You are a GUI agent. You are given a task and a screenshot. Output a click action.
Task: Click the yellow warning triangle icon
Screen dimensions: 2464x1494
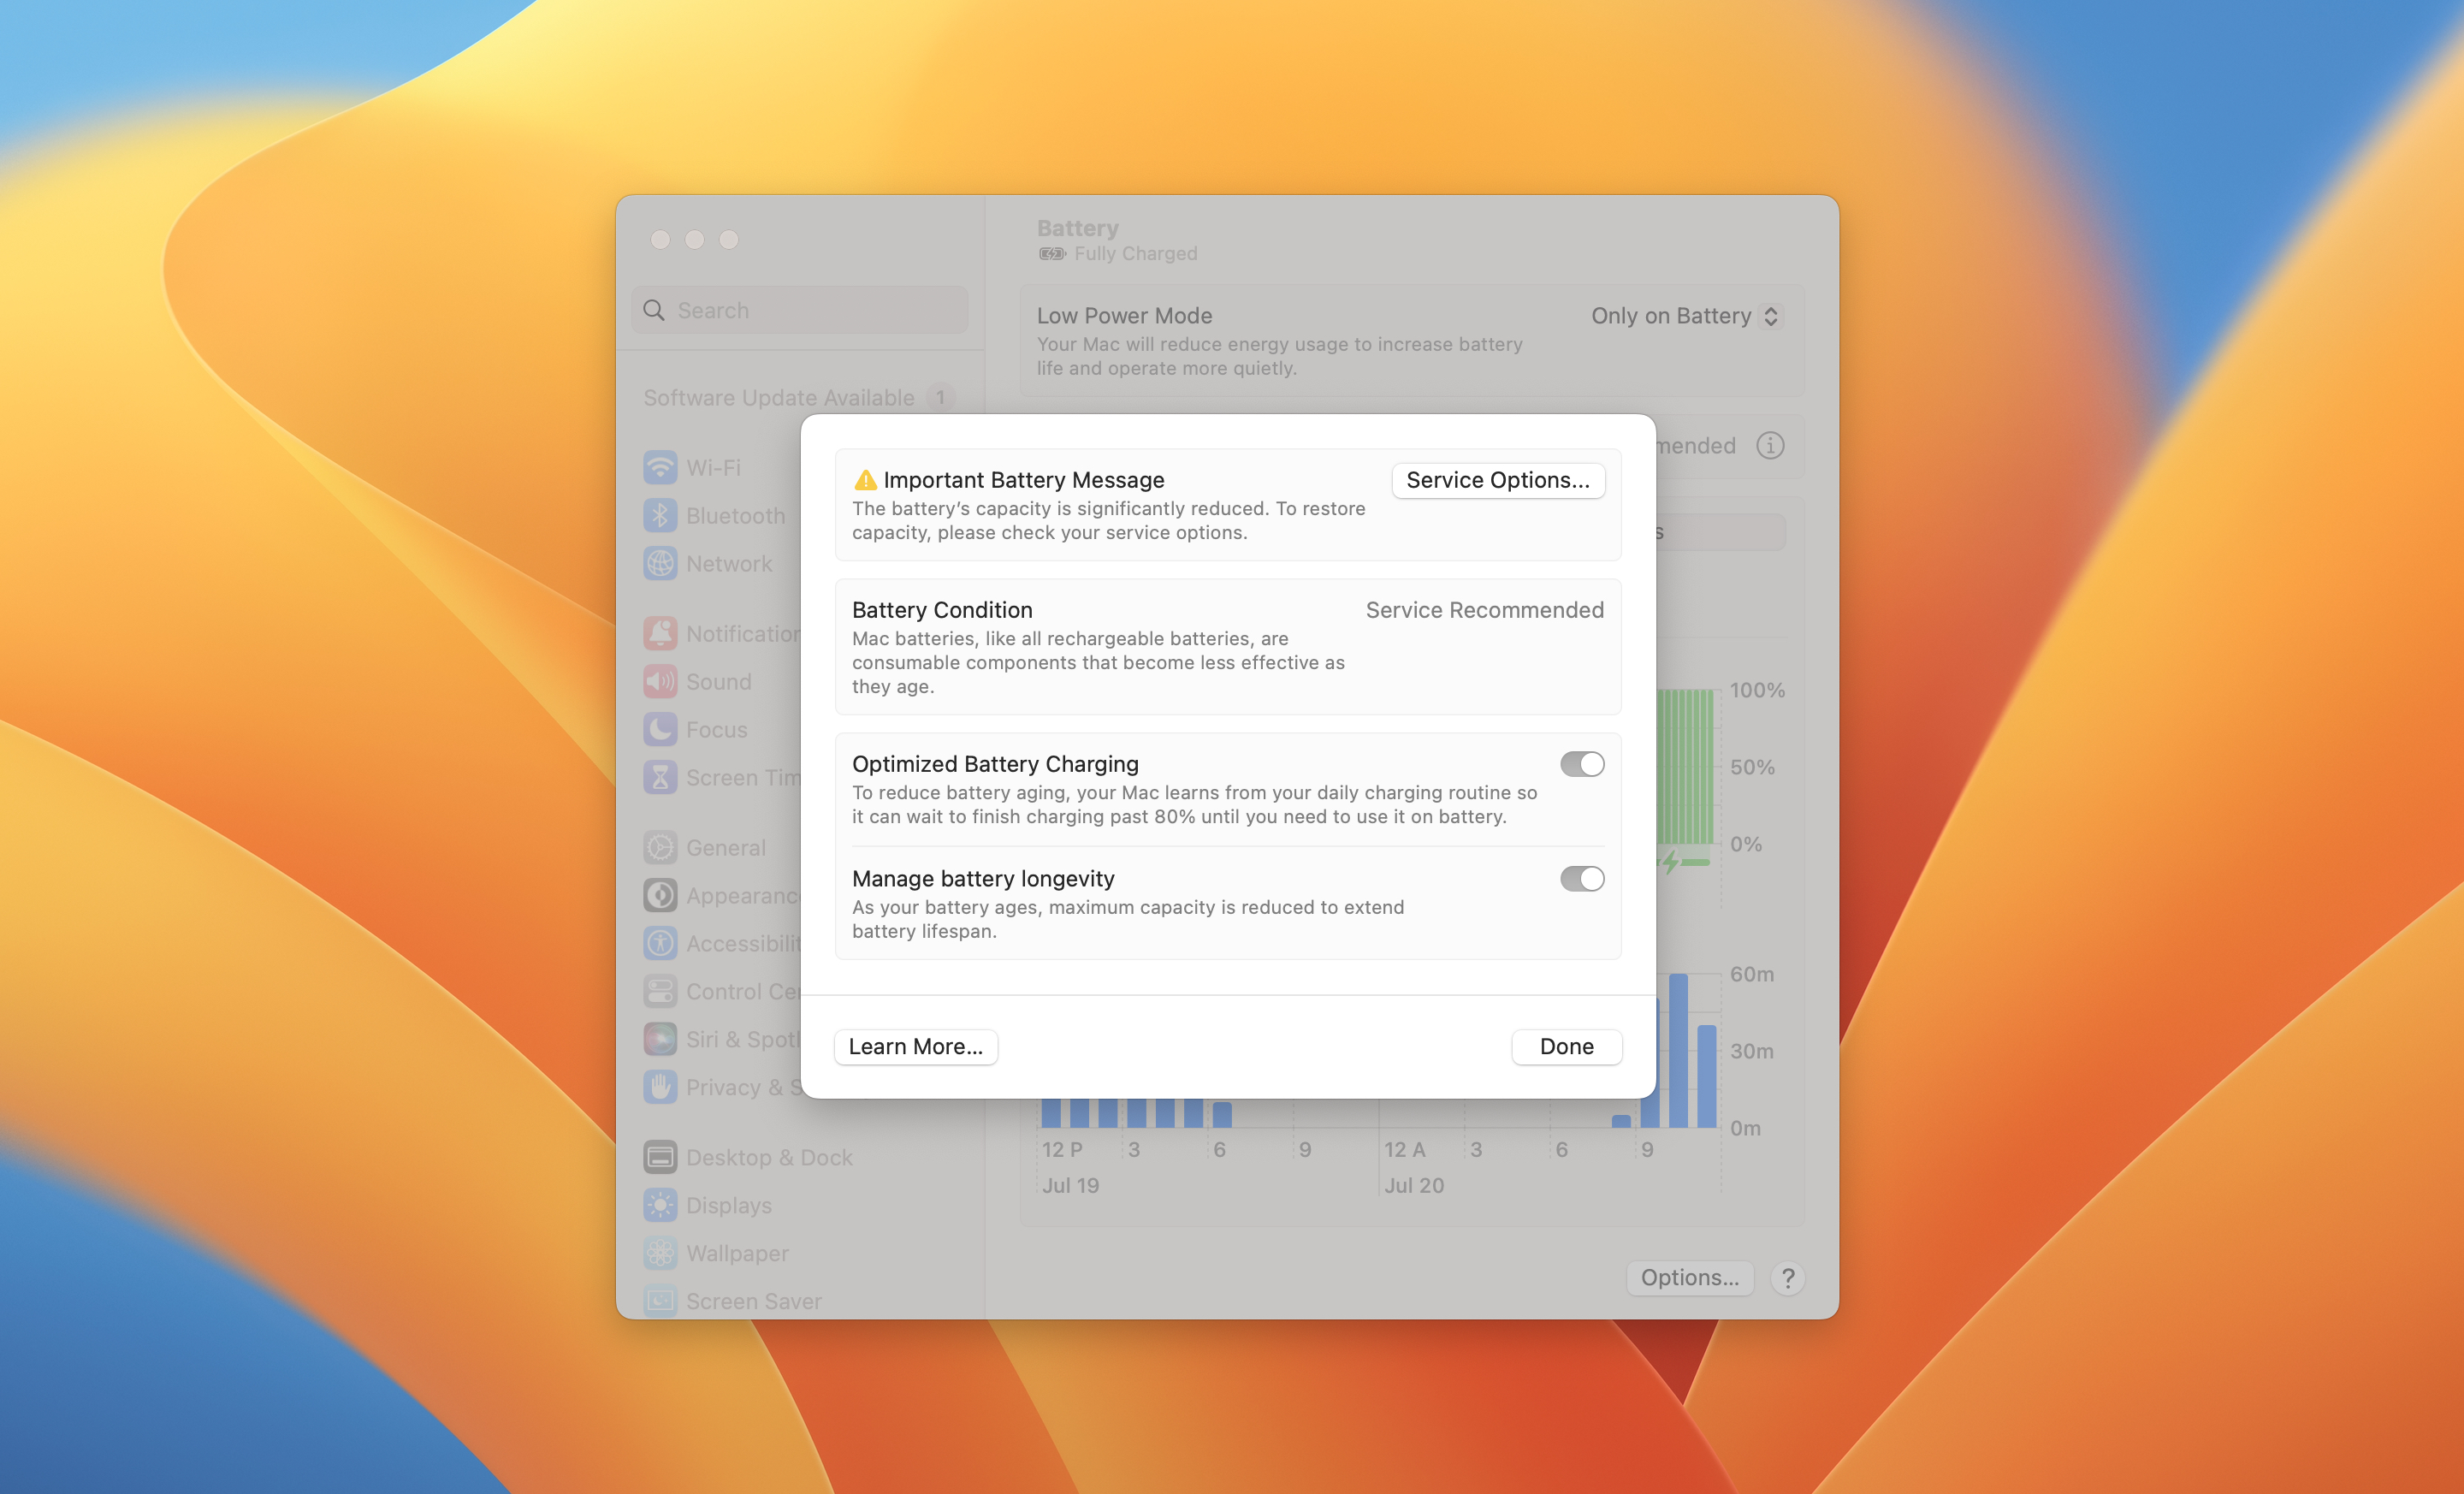click(x=865, y=480)
